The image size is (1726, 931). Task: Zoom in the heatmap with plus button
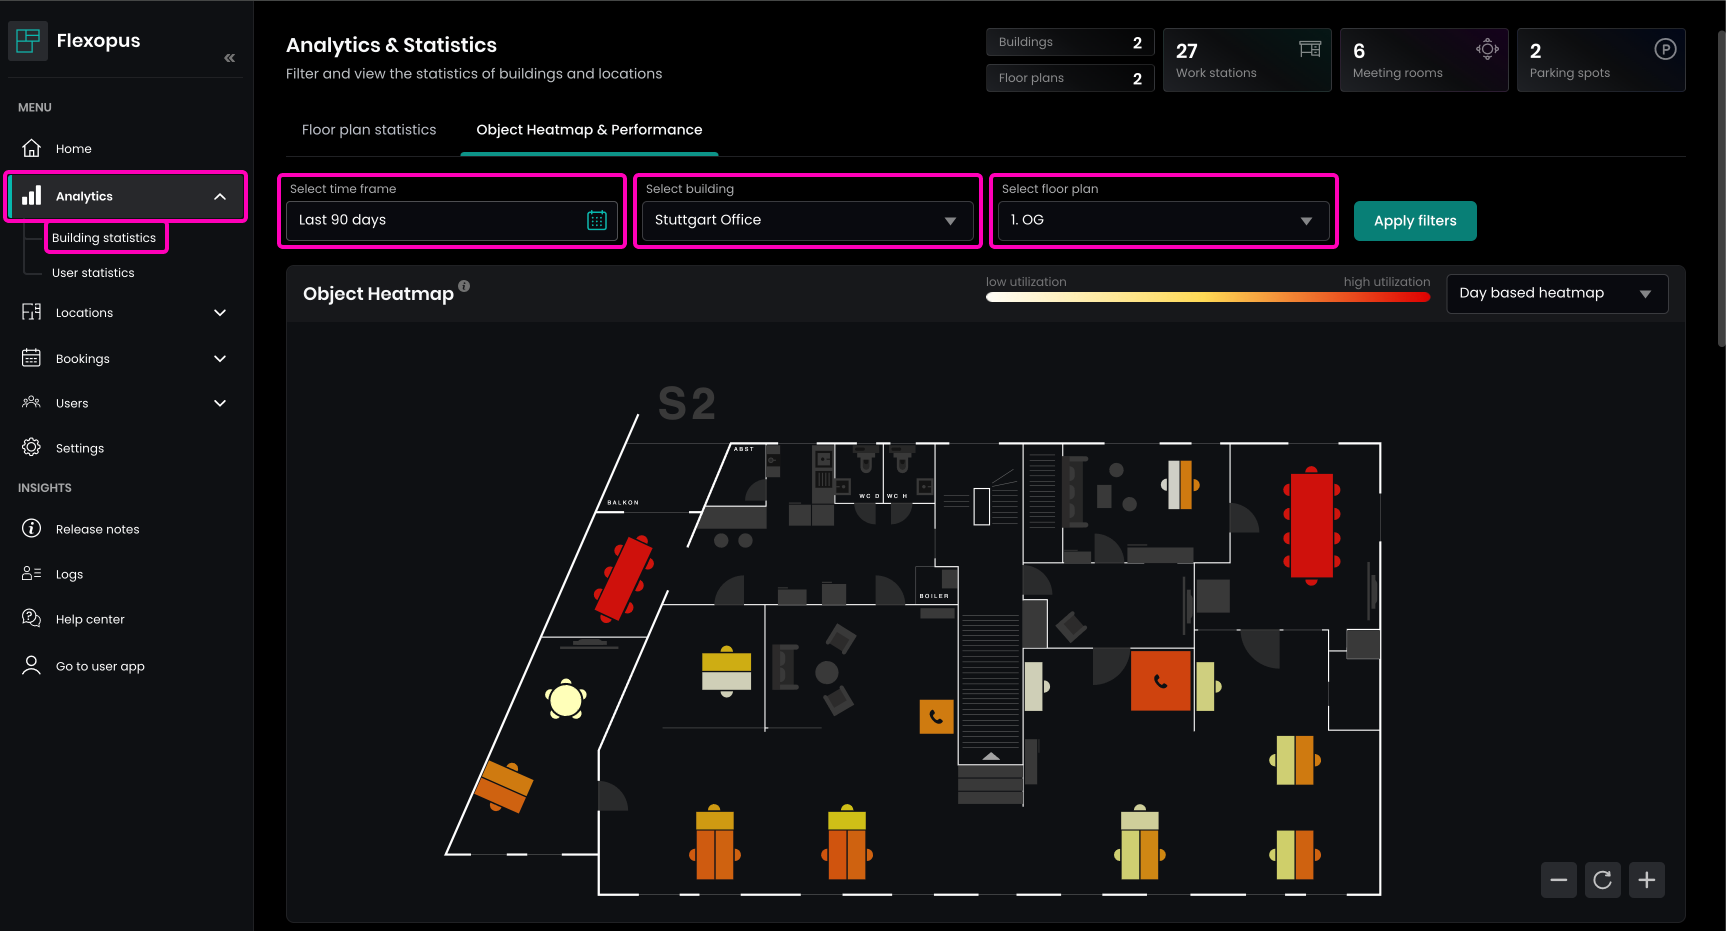click(1646, 880)
